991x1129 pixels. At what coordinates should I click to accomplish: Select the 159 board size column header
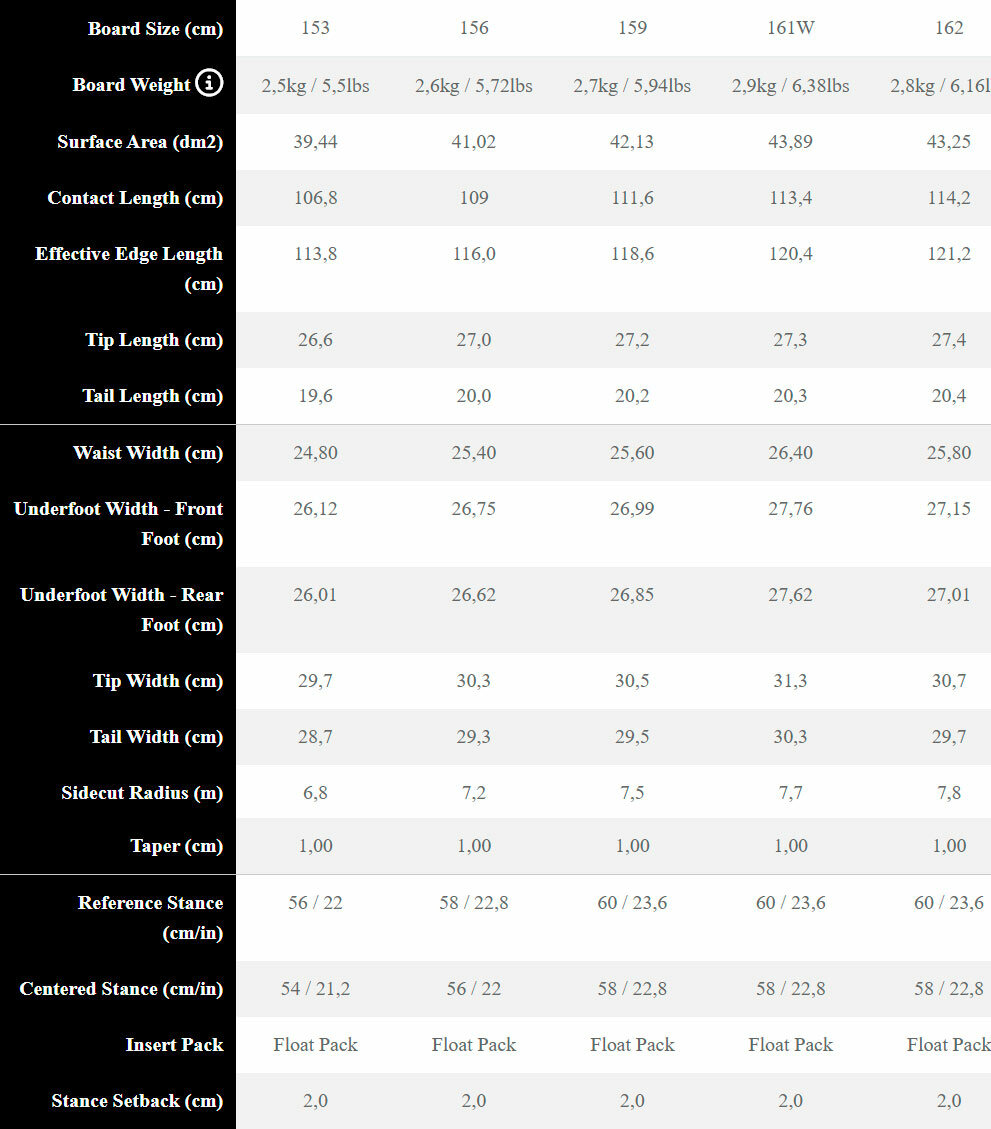coord(632,28)
